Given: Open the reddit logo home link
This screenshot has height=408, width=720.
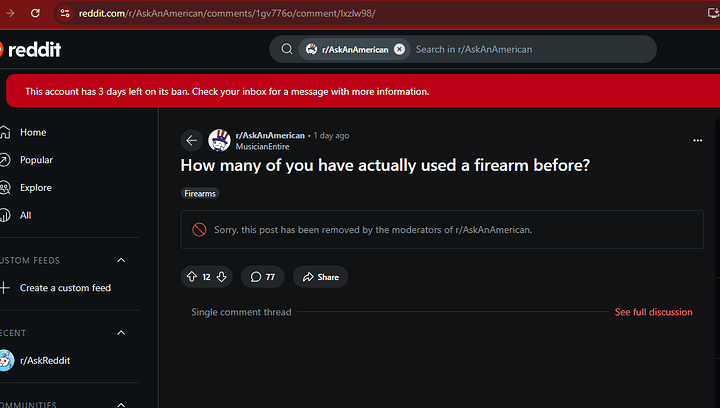Looking at the screenshot, I should click(30, 50).
